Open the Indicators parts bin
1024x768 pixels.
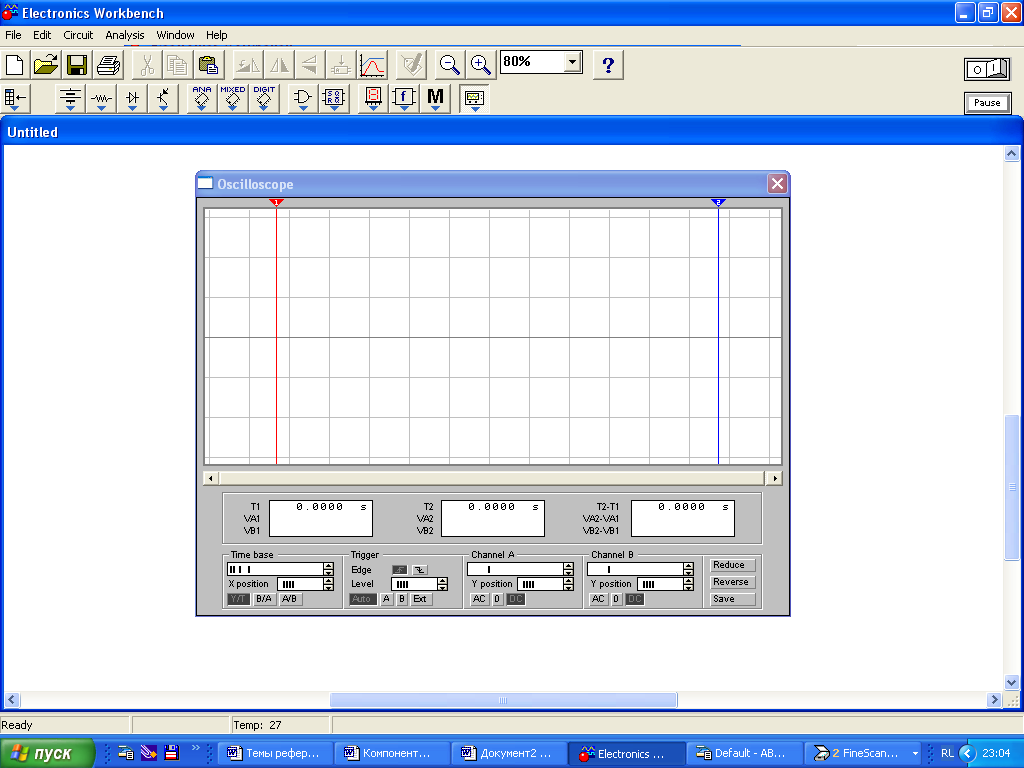point(373,99)
